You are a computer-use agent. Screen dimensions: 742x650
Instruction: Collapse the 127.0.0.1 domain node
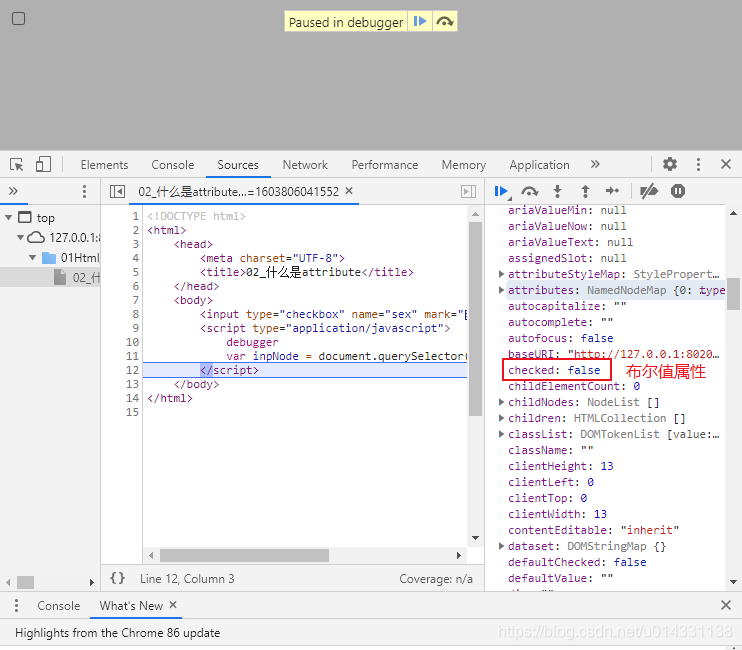pos(20,237)
